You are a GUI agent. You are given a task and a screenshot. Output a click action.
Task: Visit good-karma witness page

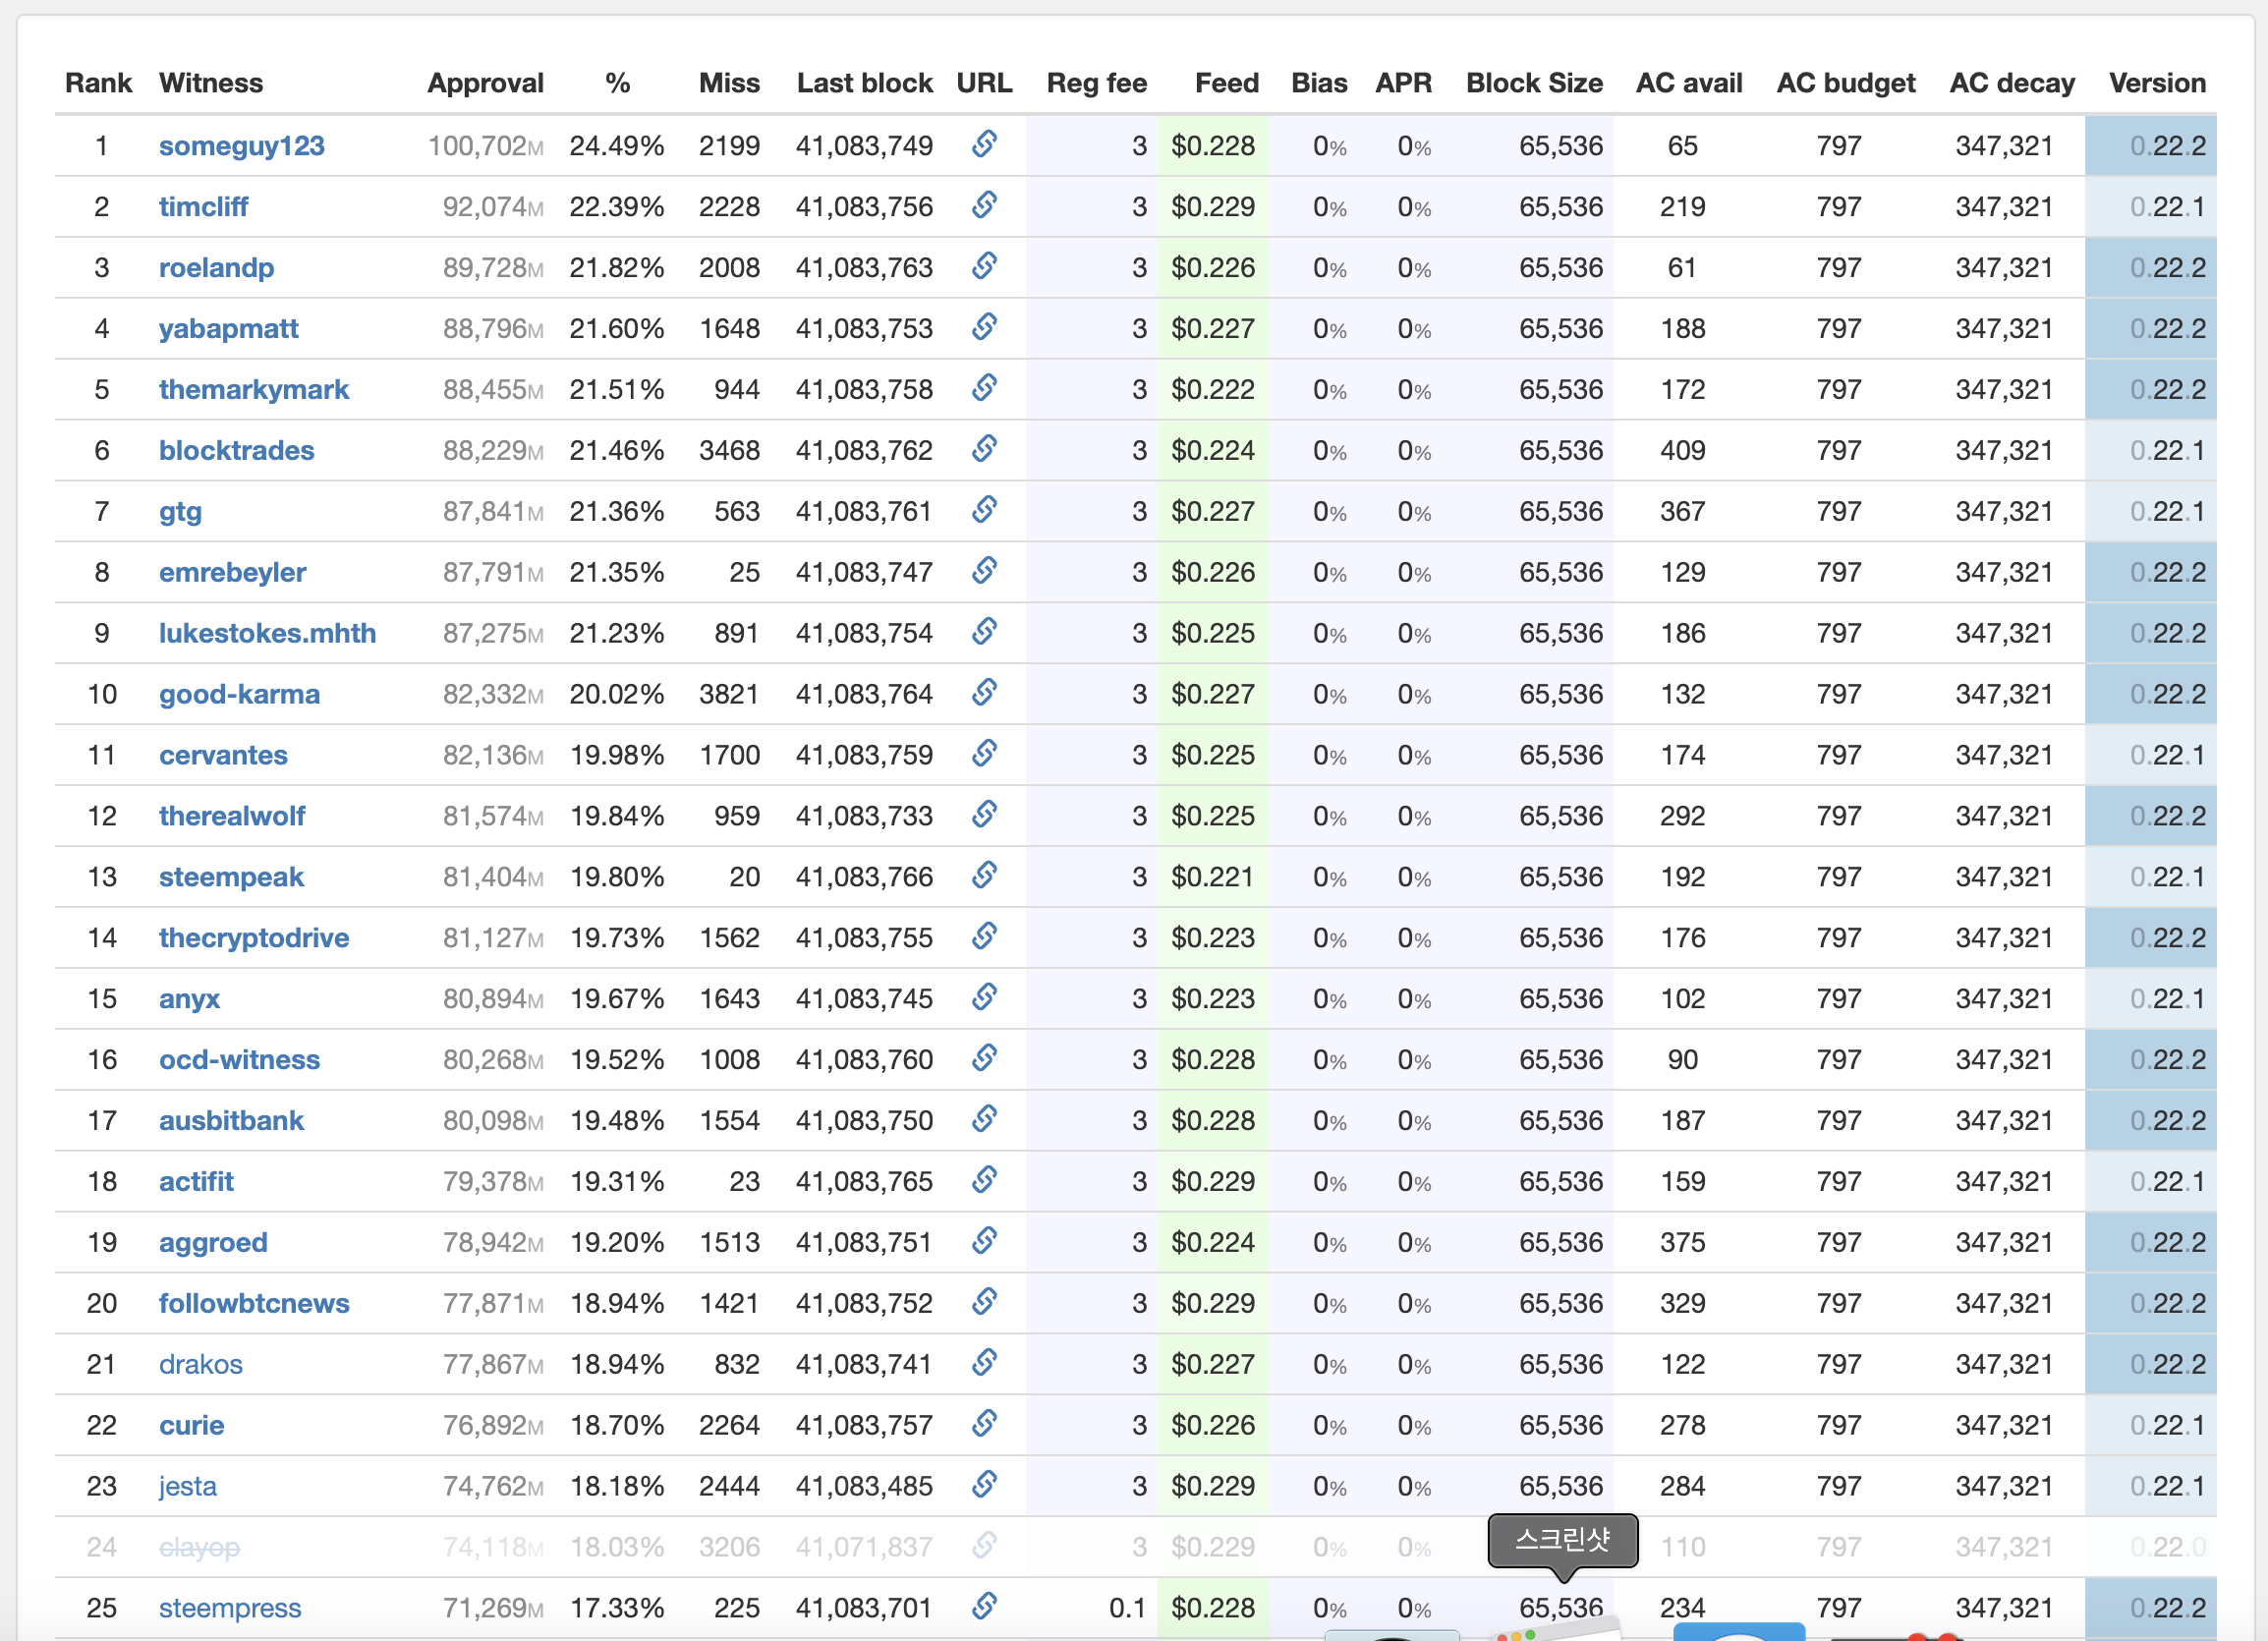pos(240,695)
